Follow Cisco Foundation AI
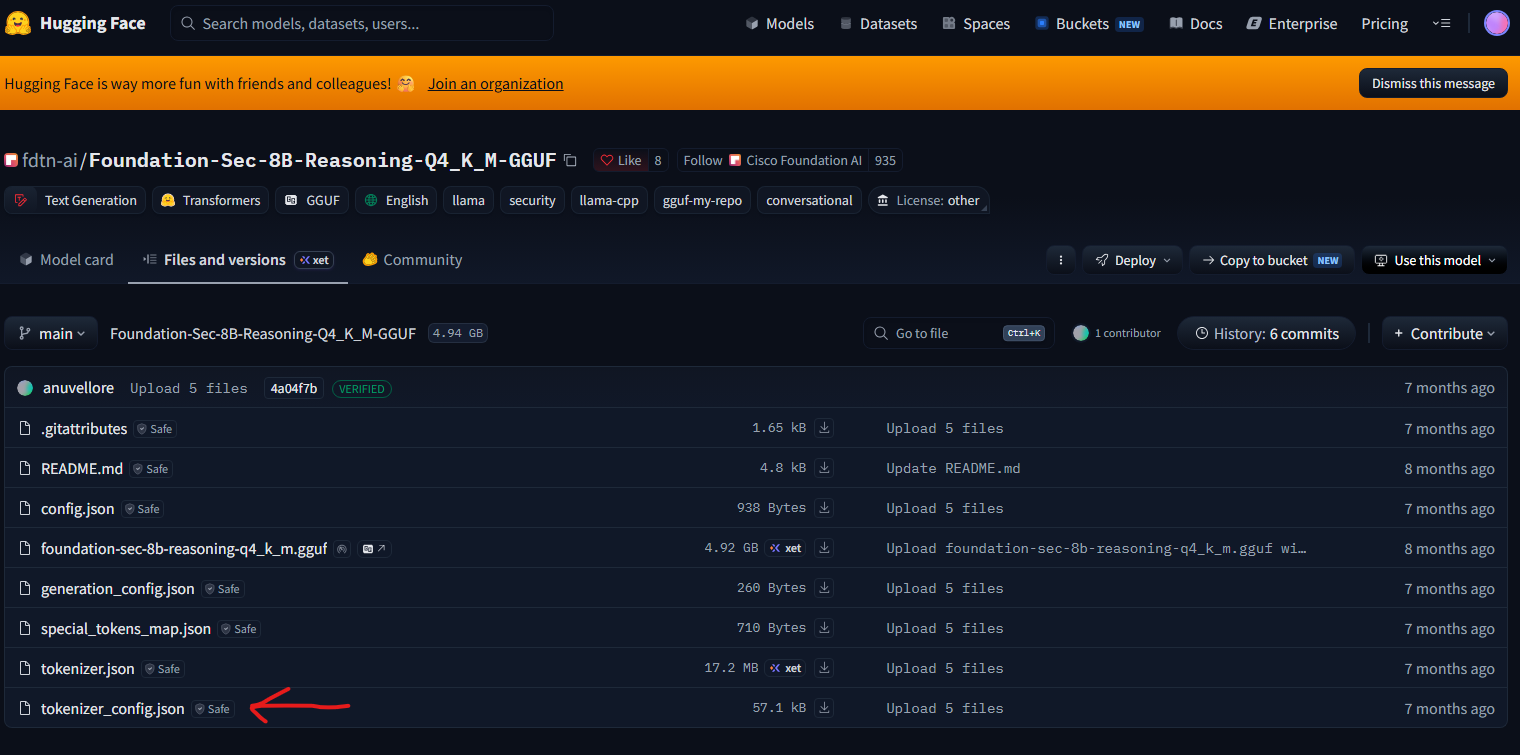 703,160
